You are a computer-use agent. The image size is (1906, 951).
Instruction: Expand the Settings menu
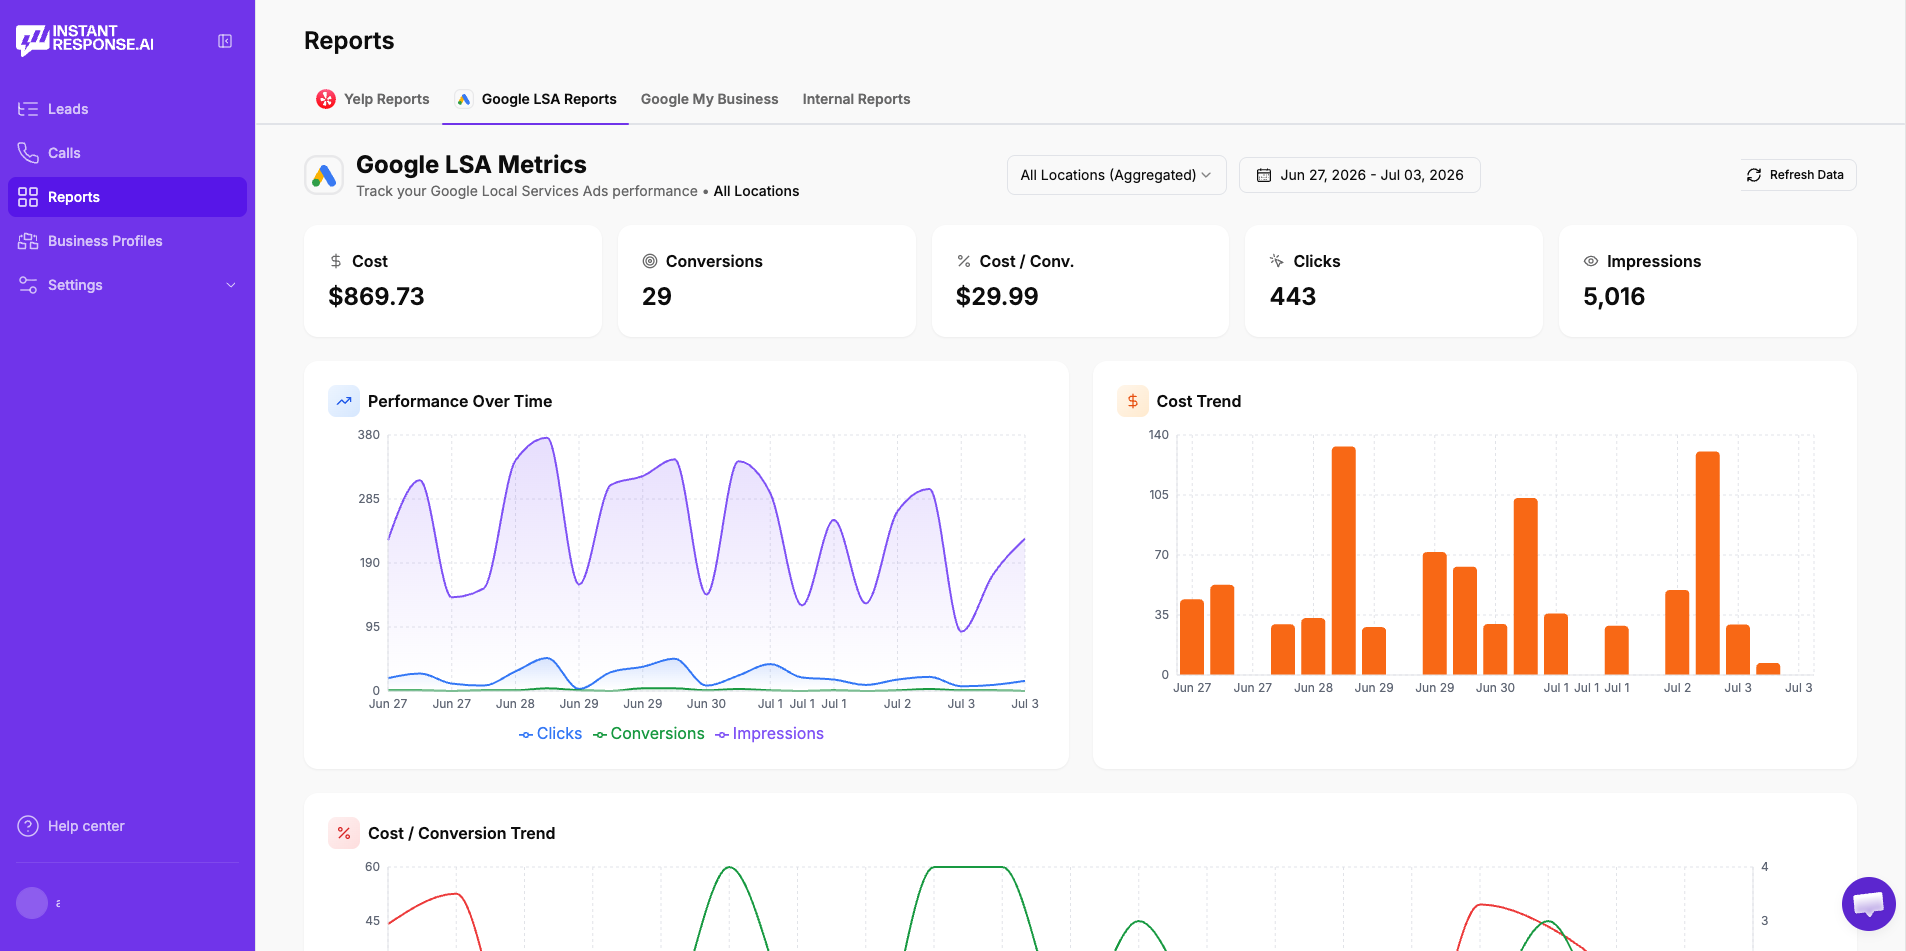pyautogui.click(x=127, y=285)
